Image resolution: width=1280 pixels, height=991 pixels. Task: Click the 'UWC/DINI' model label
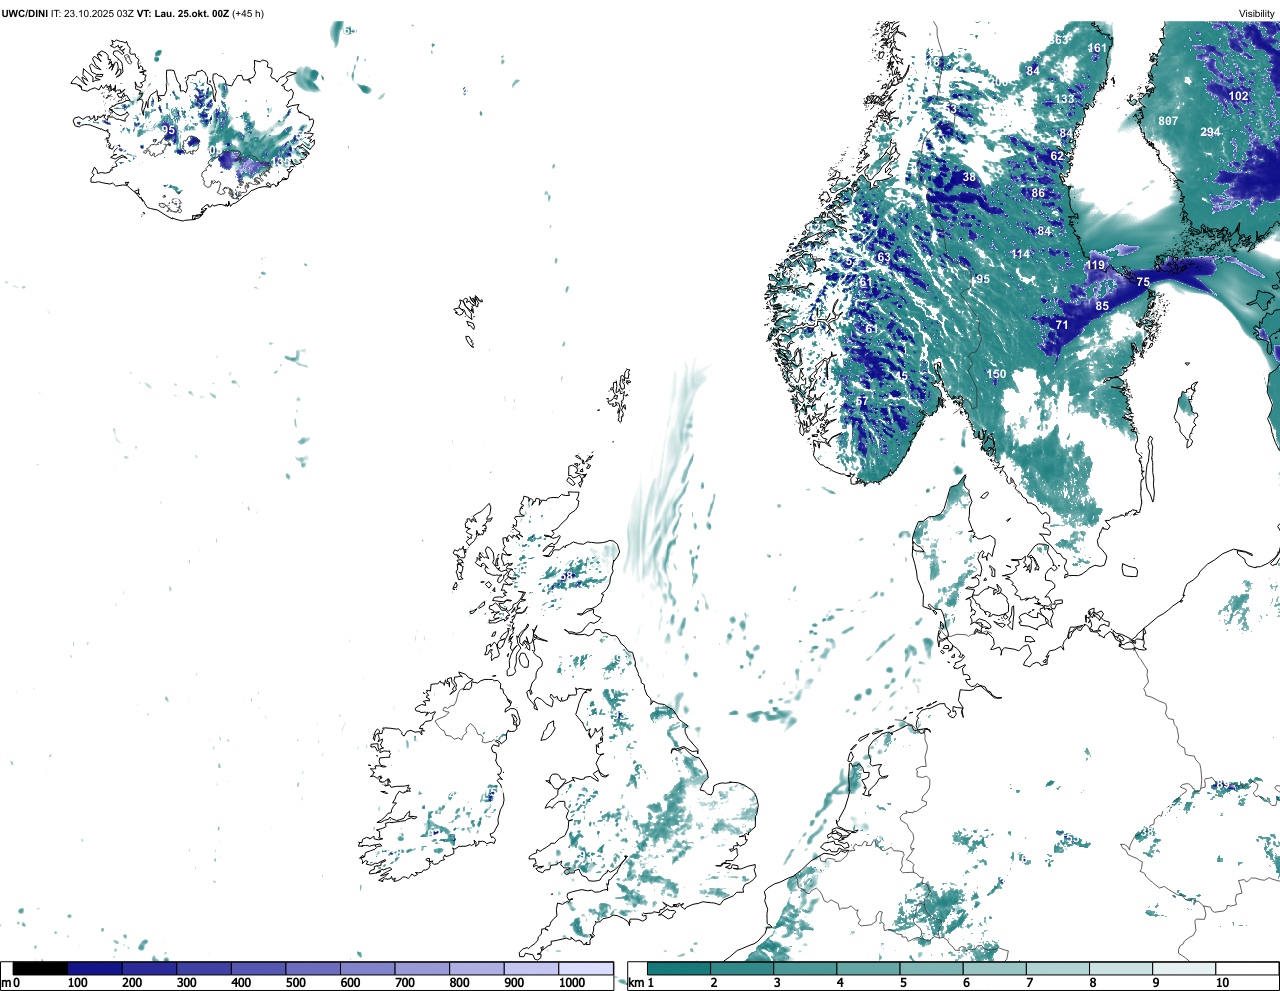coord(25,13)
